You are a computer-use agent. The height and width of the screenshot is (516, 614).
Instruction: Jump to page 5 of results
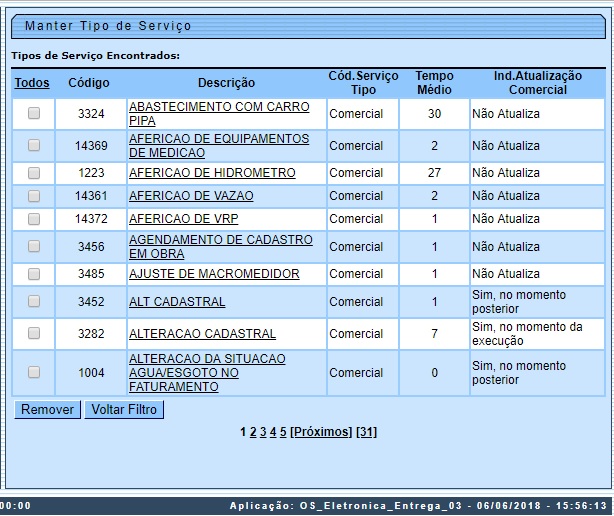click(283, 432)
